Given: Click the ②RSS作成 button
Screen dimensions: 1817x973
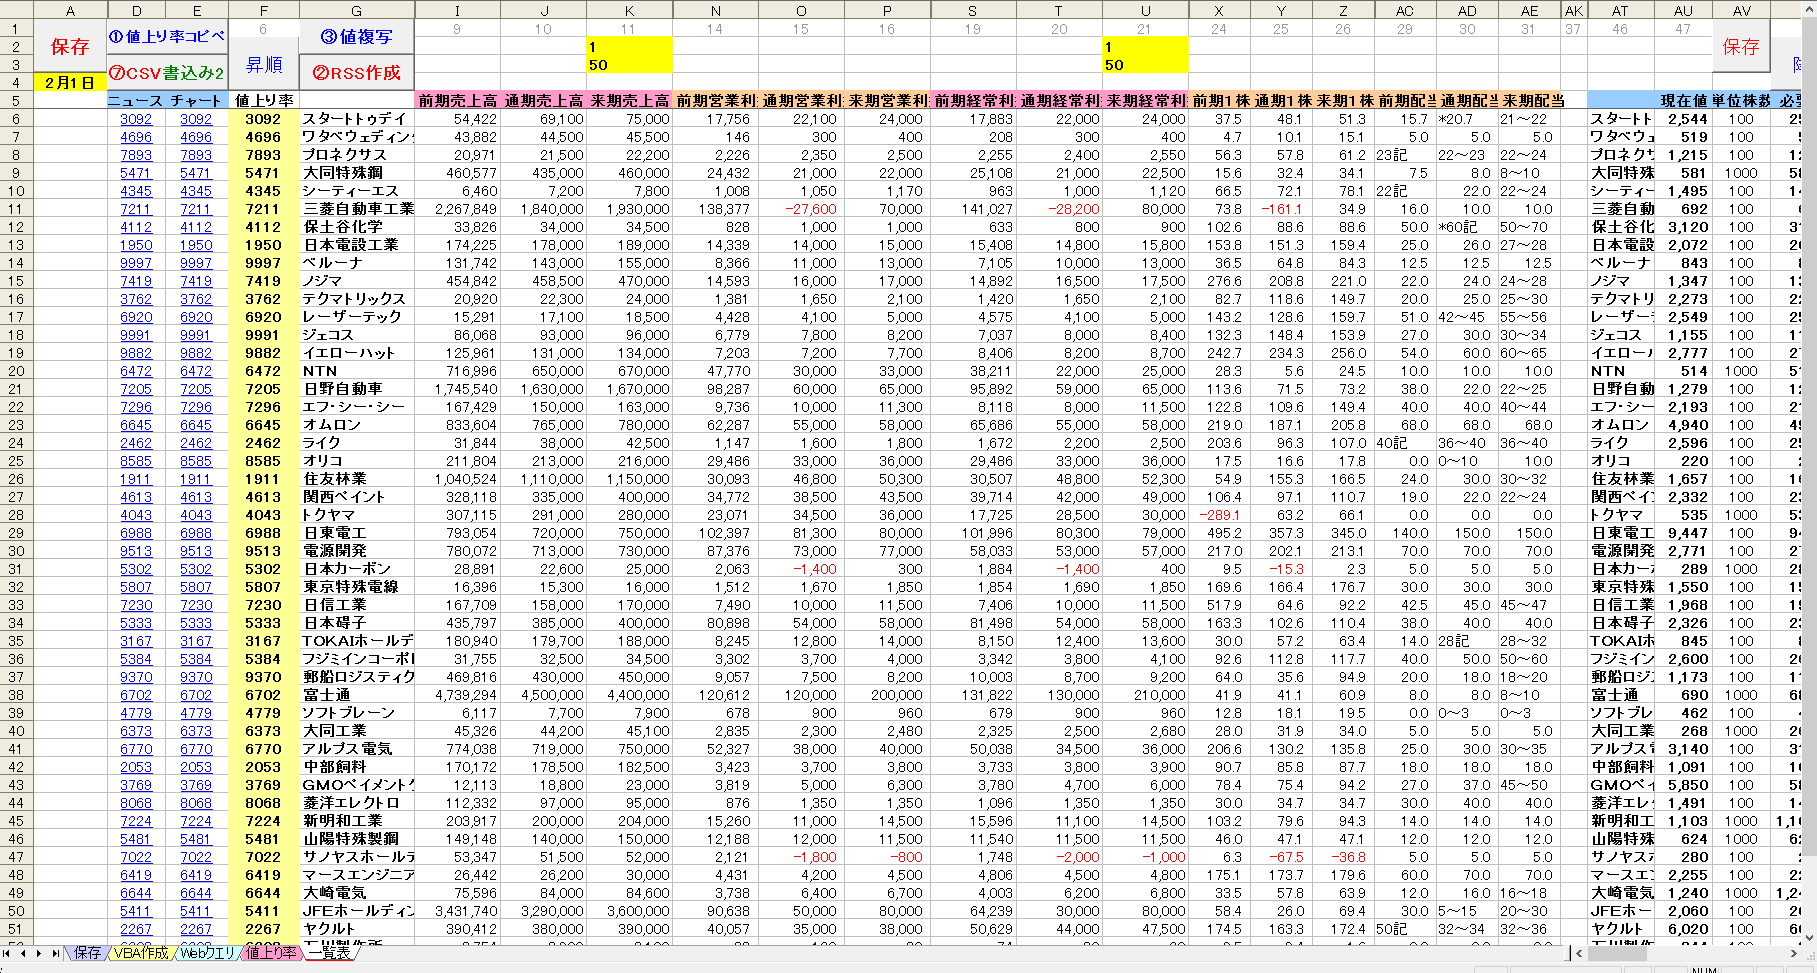Looking at the screenshot, I should point(357,73).
